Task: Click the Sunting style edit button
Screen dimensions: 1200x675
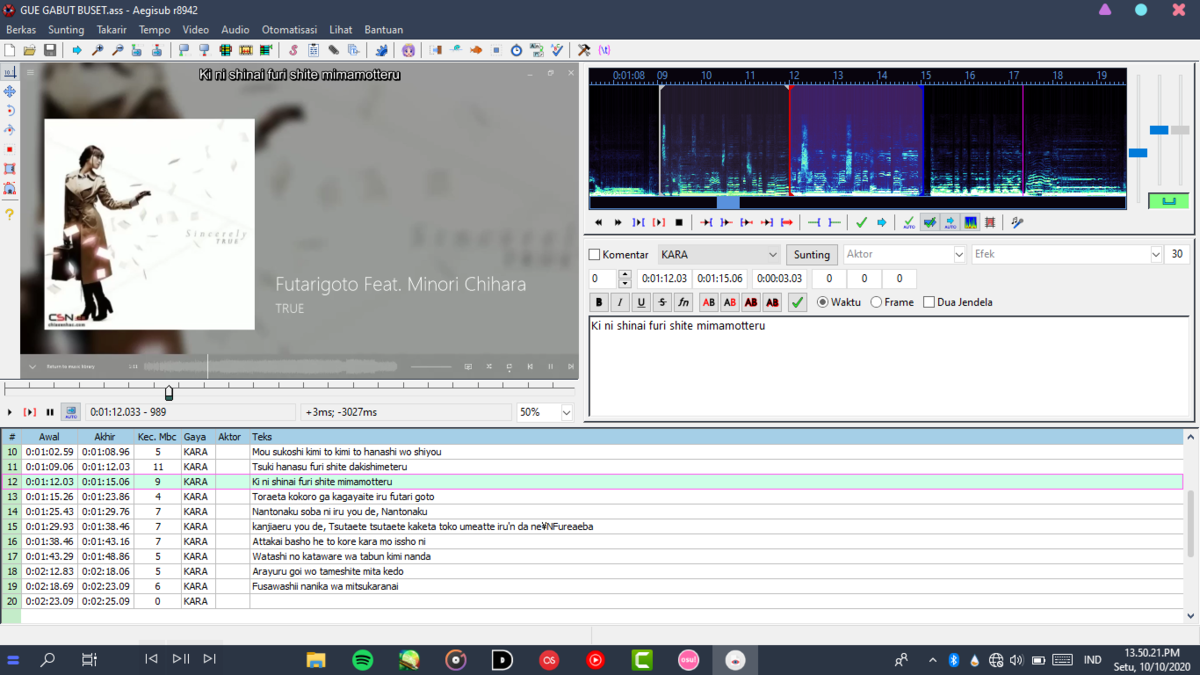Action: pyautogui.click(x=812, y=255)
